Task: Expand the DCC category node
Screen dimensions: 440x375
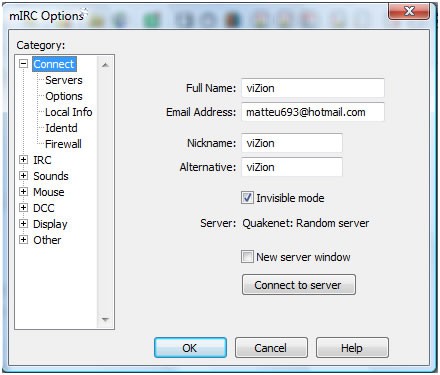Action: coord(23,208)
